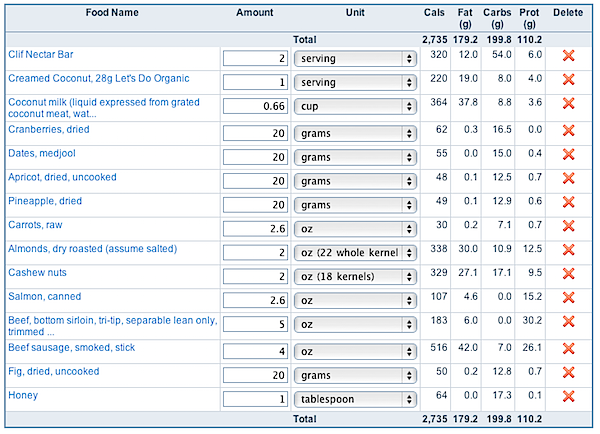Edit the amount field for Clif Nectar Bar
Image resolution: width=600 pixels, height=434 pixels.
pos(255,59)
